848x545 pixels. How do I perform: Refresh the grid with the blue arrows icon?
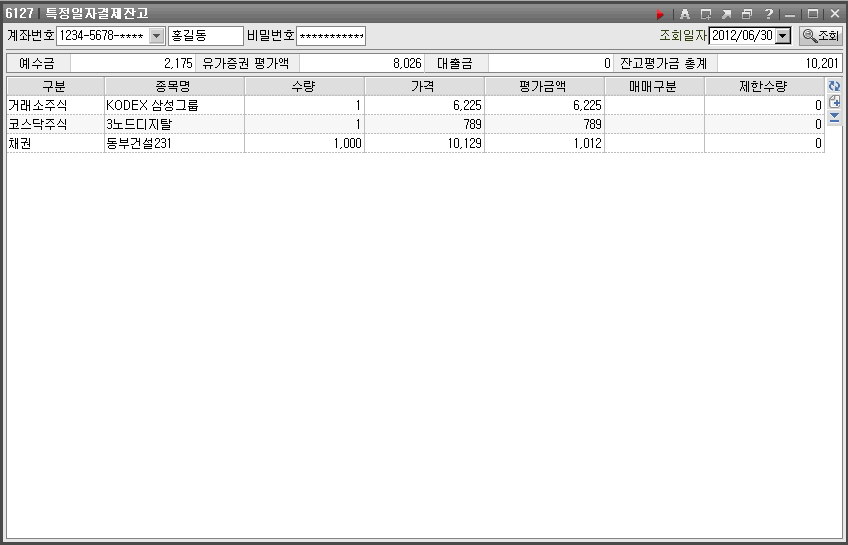[x=834, y=87]
